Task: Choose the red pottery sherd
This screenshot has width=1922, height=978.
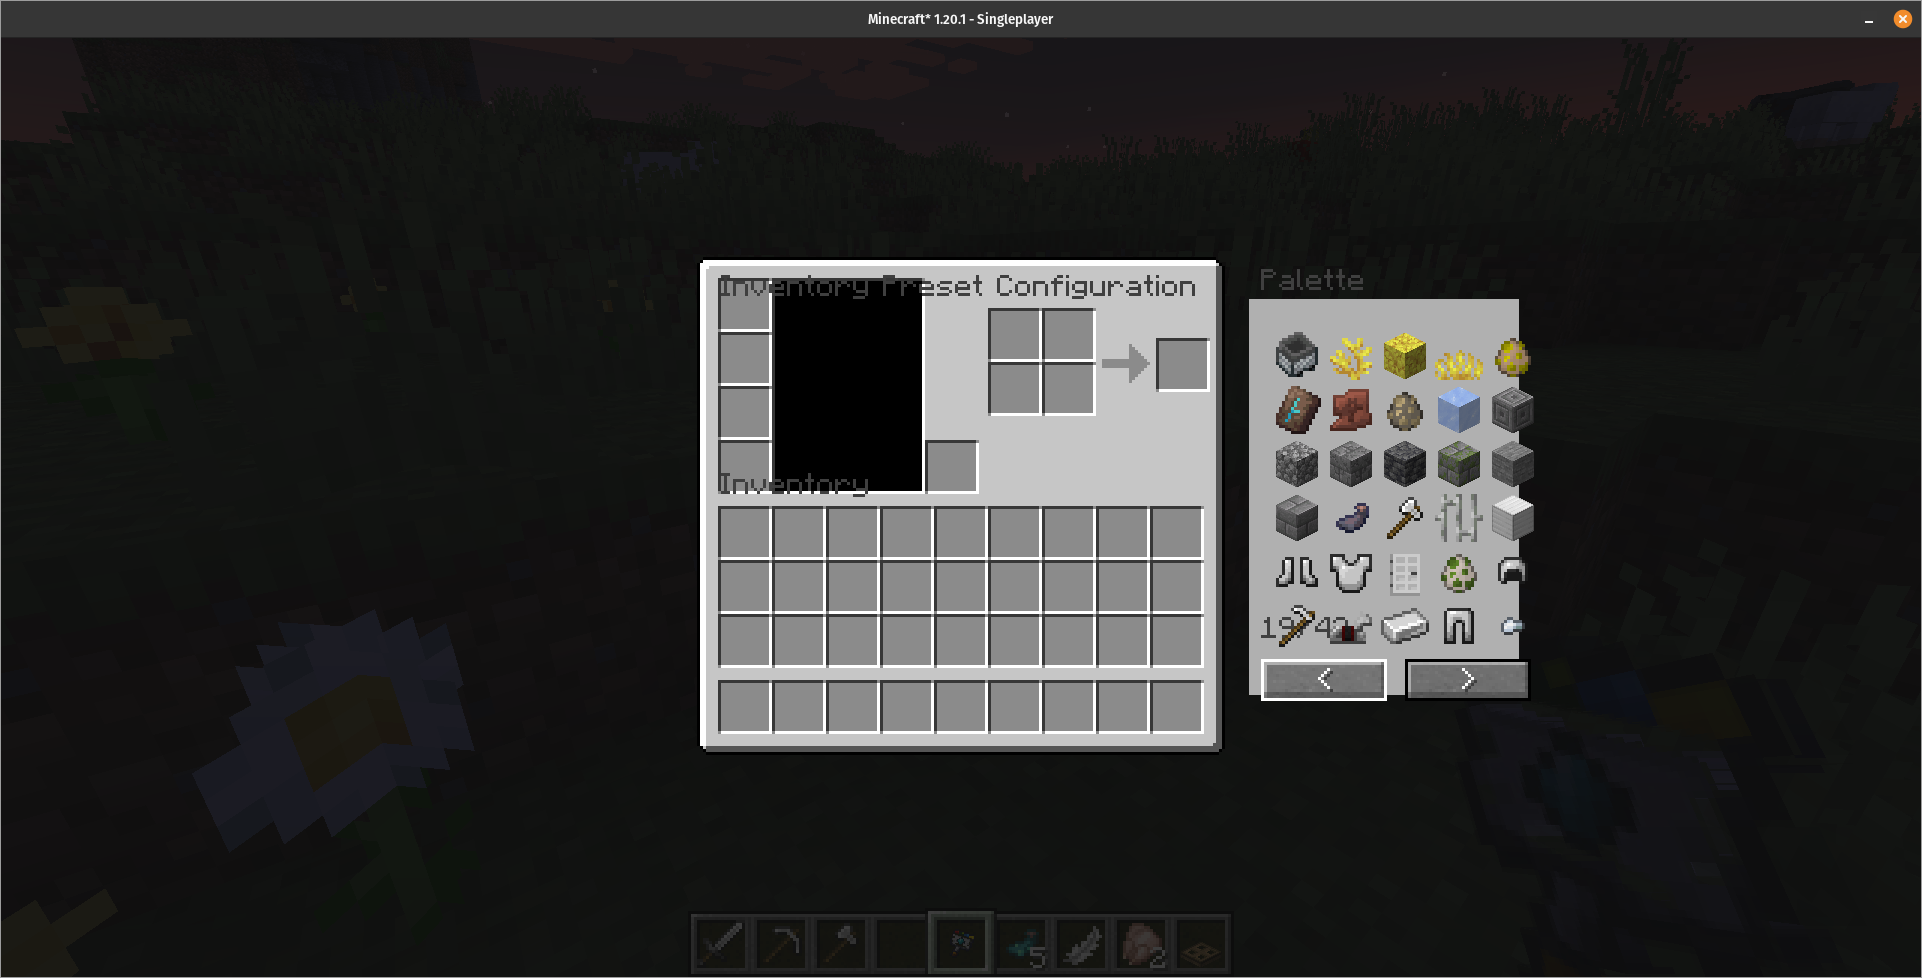Action: pos(1351,410)
